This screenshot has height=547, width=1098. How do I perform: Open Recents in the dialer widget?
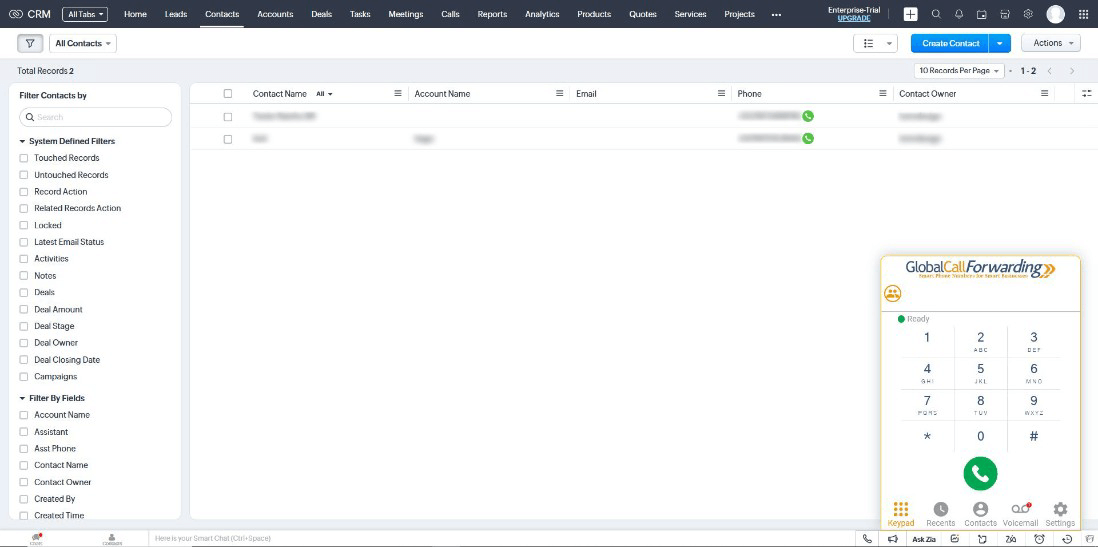pos(940,515)
